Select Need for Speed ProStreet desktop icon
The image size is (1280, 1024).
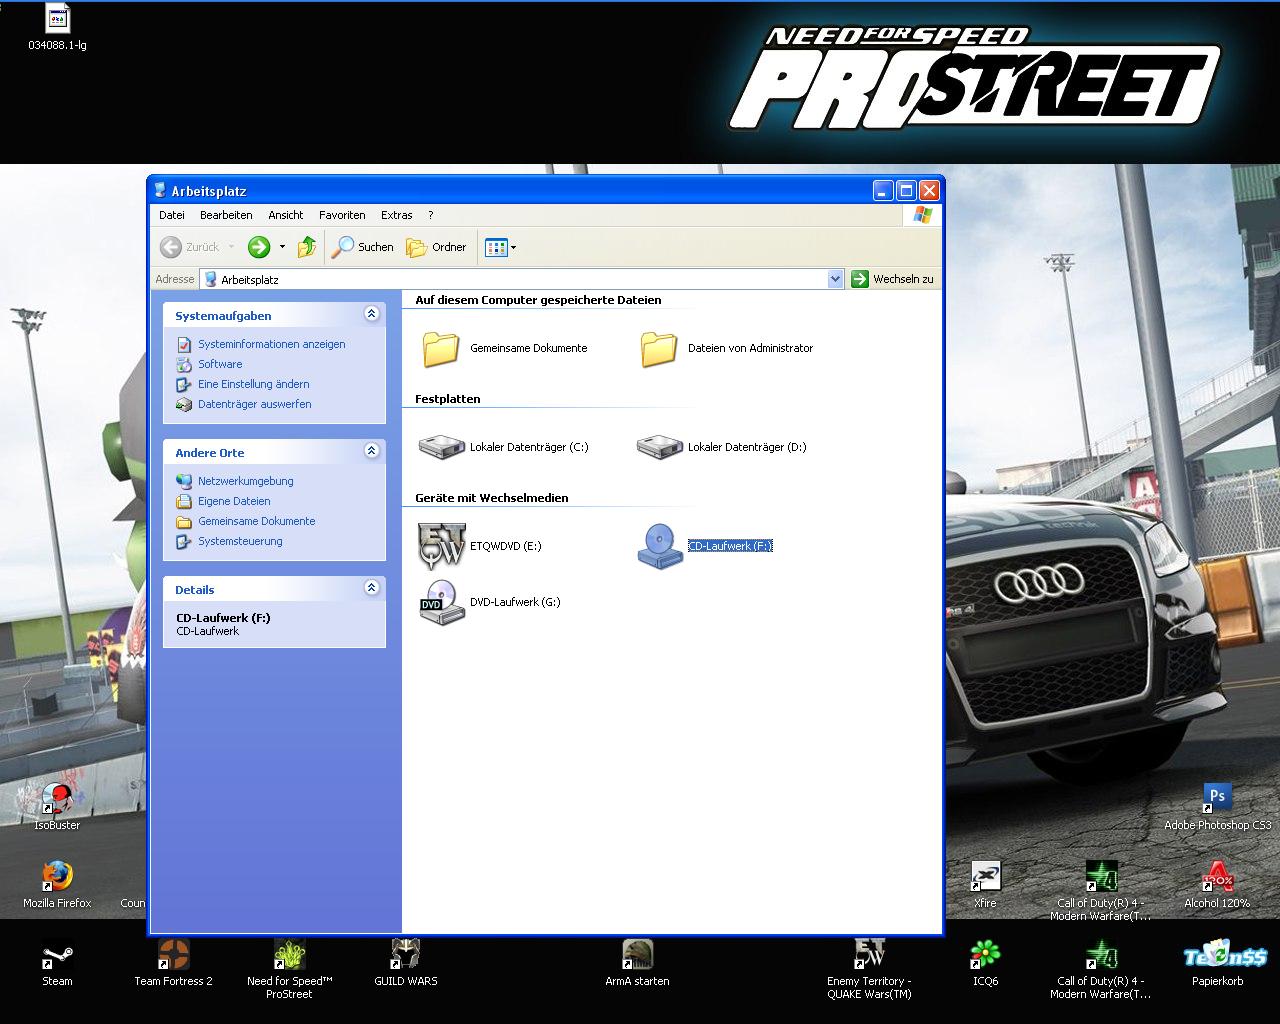click(290, 954)
